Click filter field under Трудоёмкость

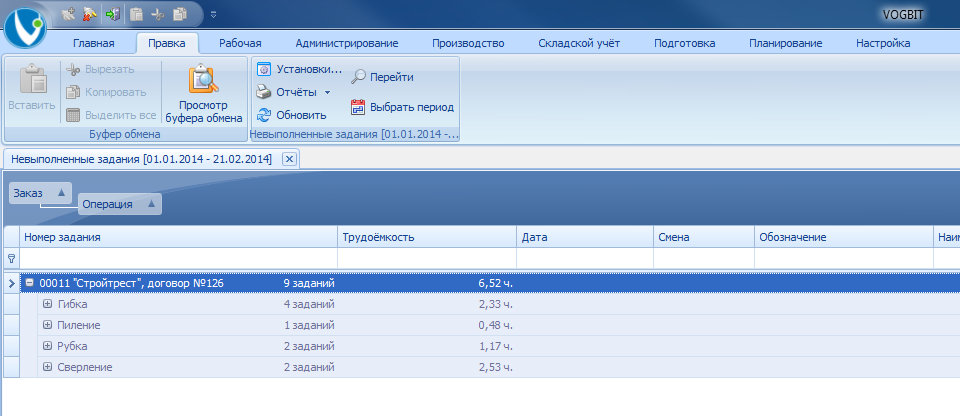tap(427, 259)
